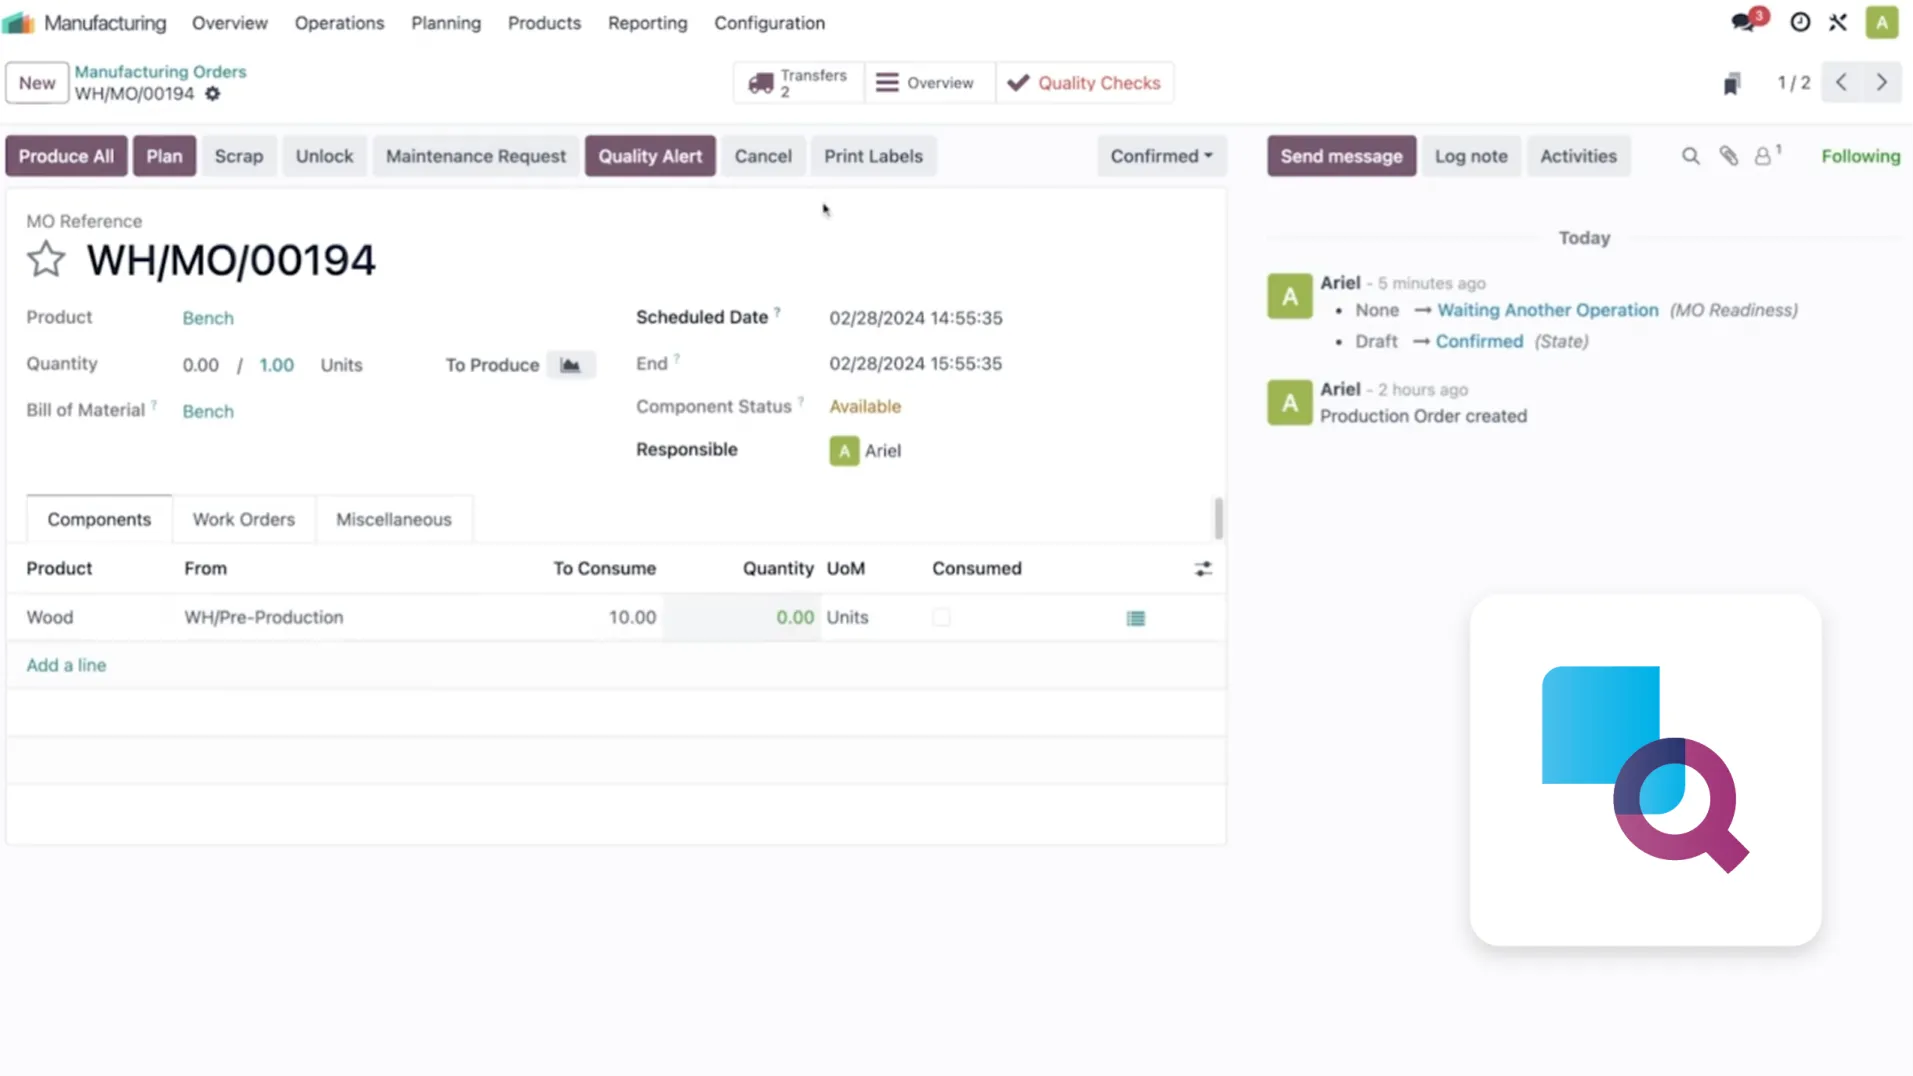Mark MO as favorite with star icon
Image resolution: width=1913 pixels, height=1076 pixels.
coord(46,260)
